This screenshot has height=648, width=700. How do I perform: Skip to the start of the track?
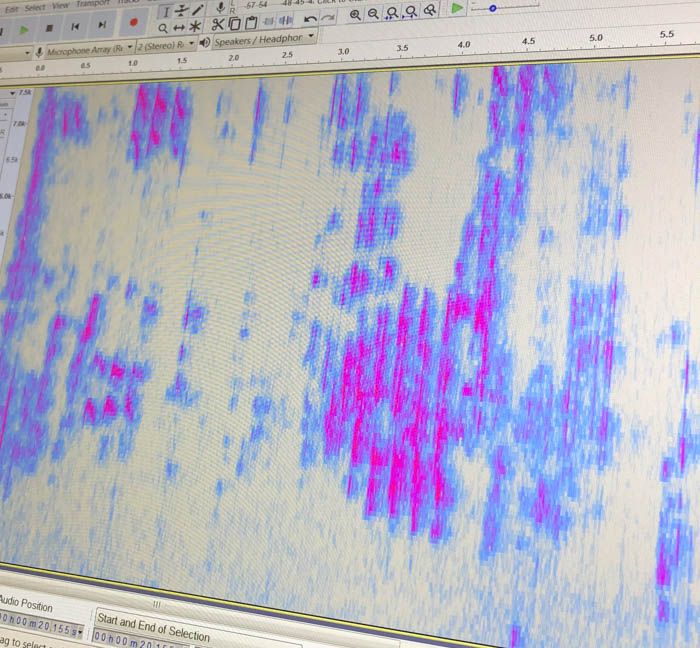coord(75,27)
